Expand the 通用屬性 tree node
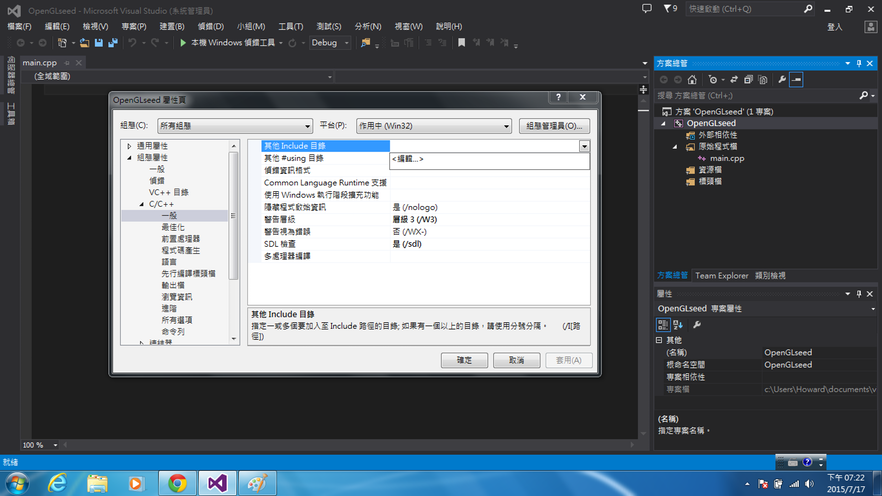The width and height of the screenshot is (882, 496). (129, 146)
